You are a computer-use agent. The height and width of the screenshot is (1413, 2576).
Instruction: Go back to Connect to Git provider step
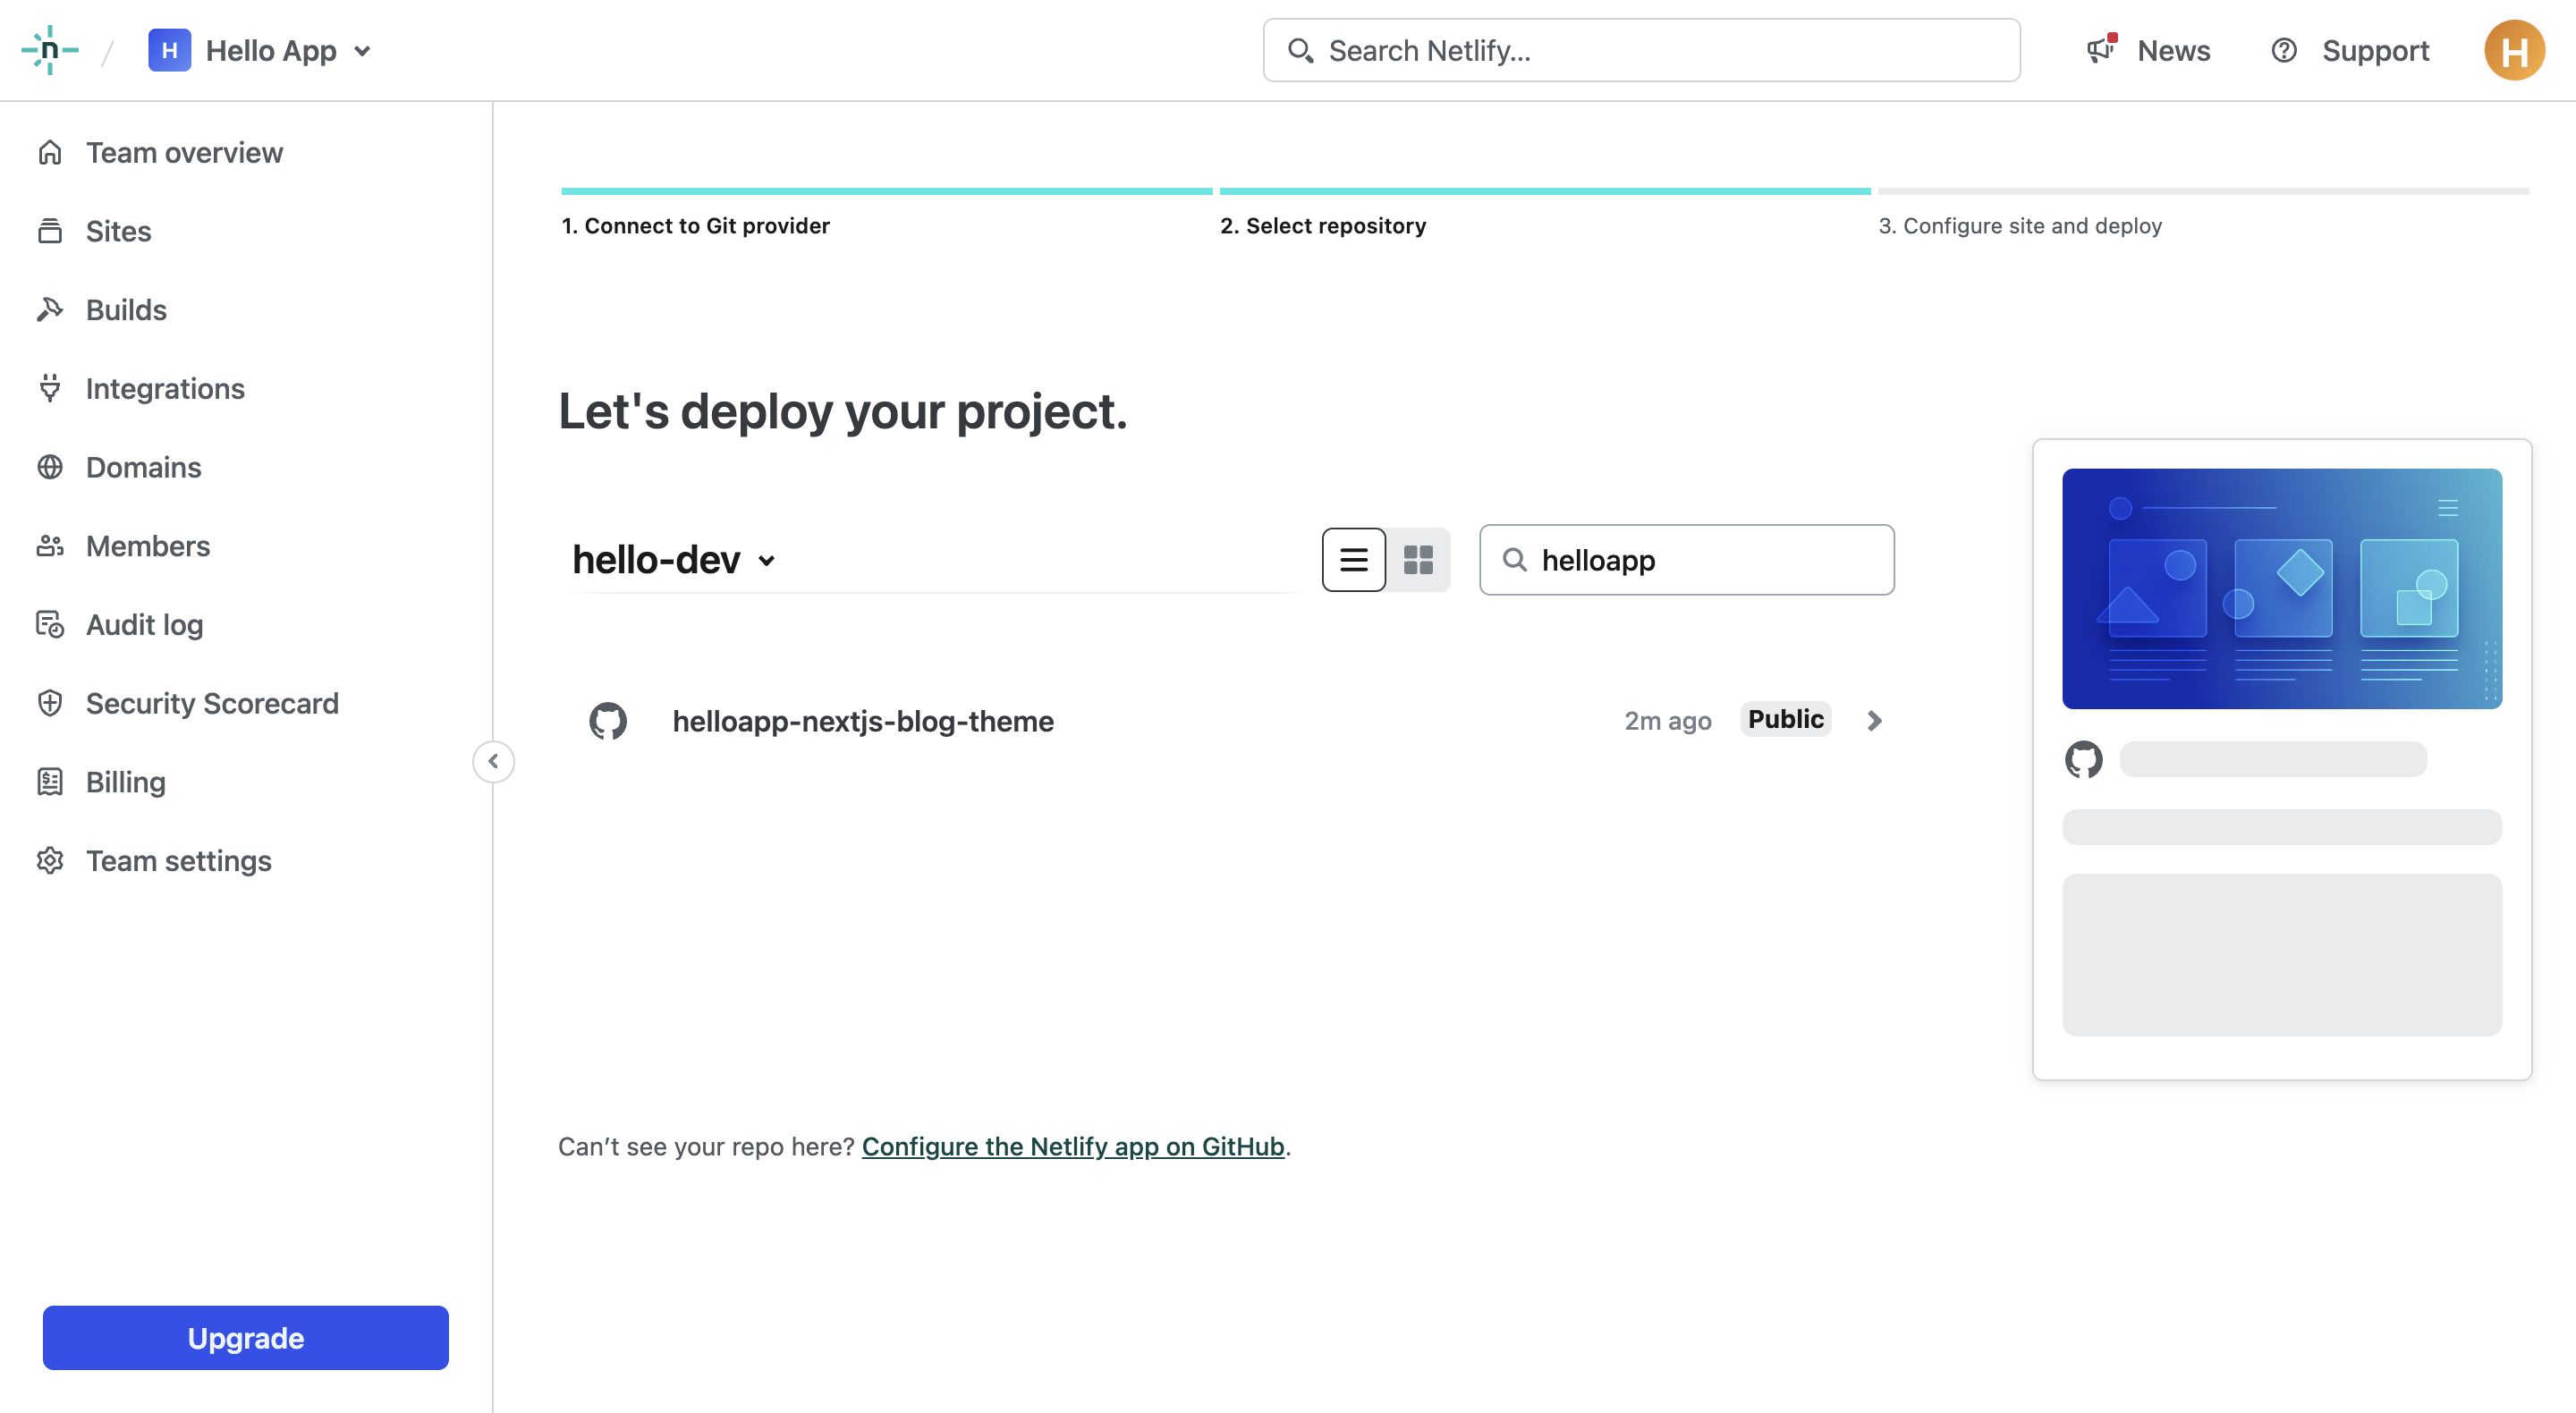[696, 226]
